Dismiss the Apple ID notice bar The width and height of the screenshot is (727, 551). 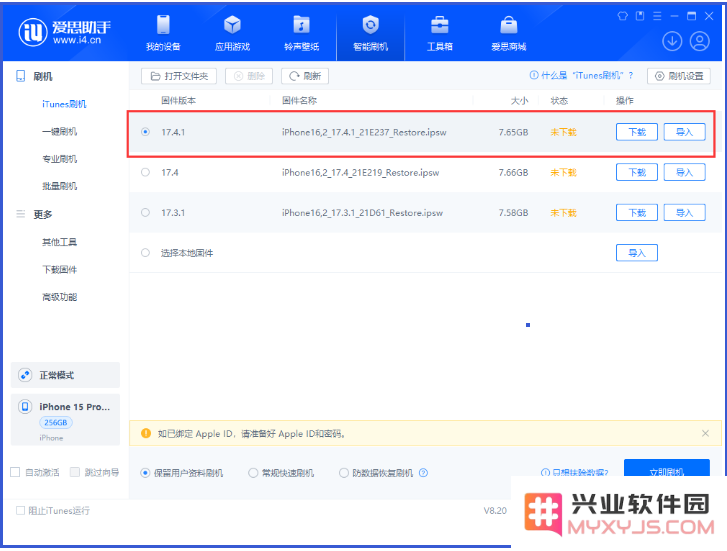tap(705, 433)
